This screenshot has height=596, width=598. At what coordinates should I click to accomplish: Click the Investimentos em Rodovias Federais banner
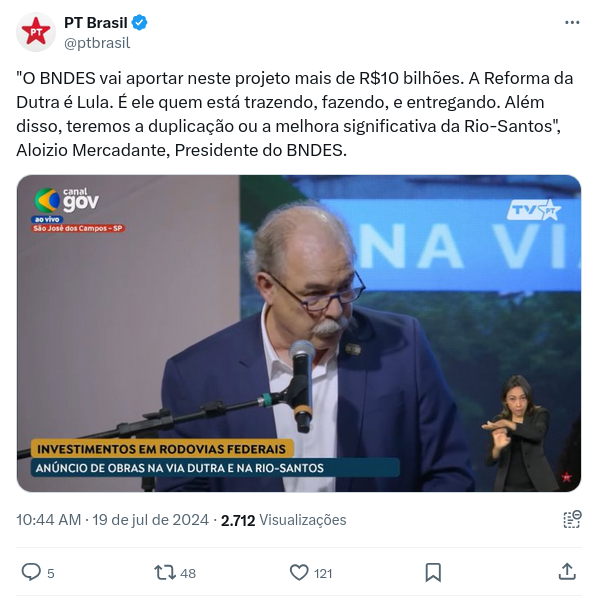162,449
